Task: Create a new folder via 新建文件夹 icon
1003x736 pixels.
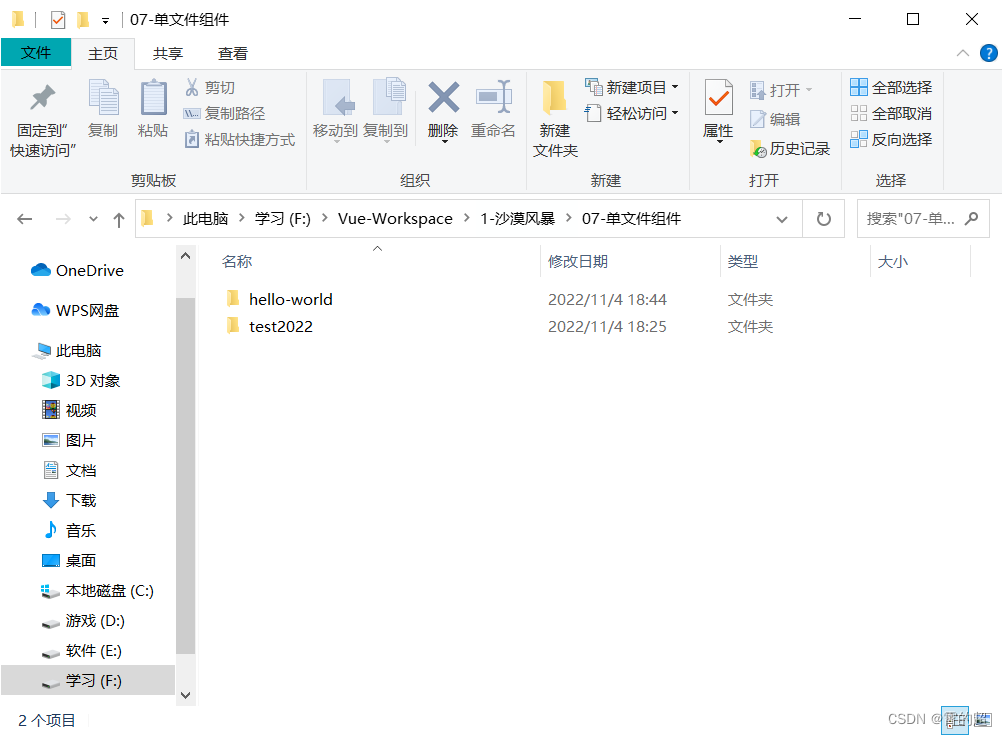Action: [x=555, y=113]
